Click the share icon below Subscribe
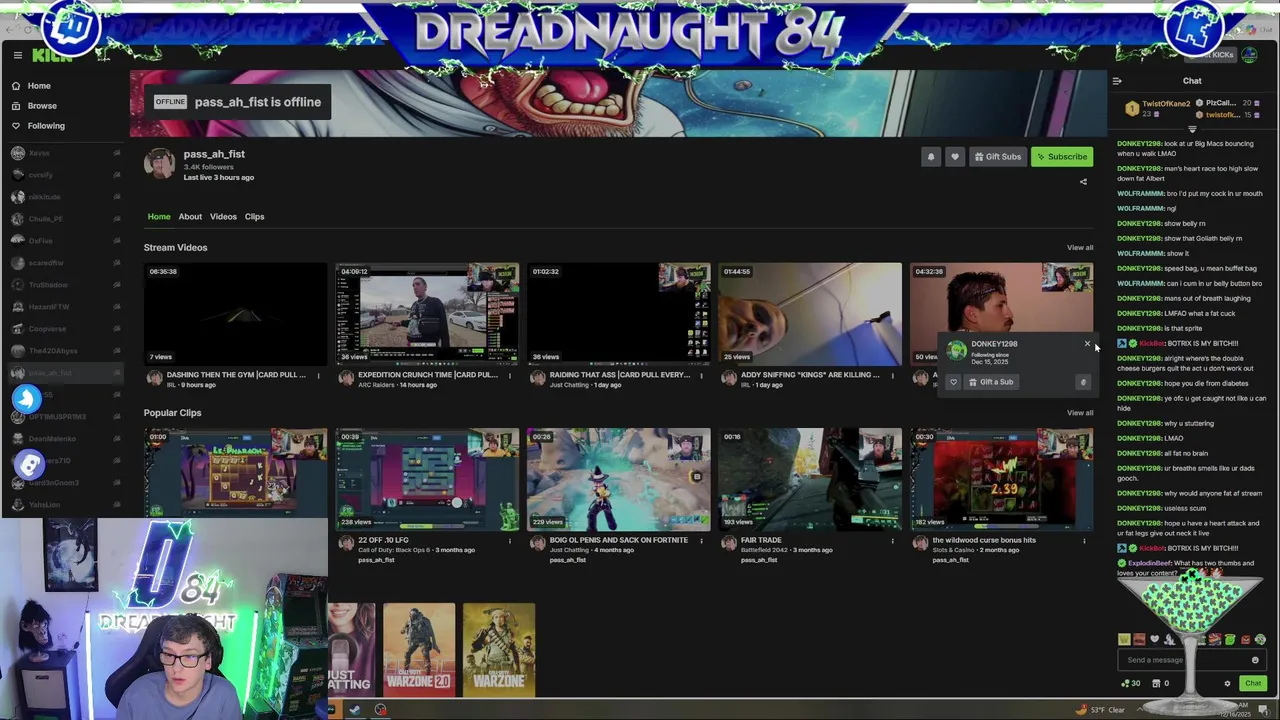The height and width of the screenshot is (720, 1280). tap(1083, 182)
